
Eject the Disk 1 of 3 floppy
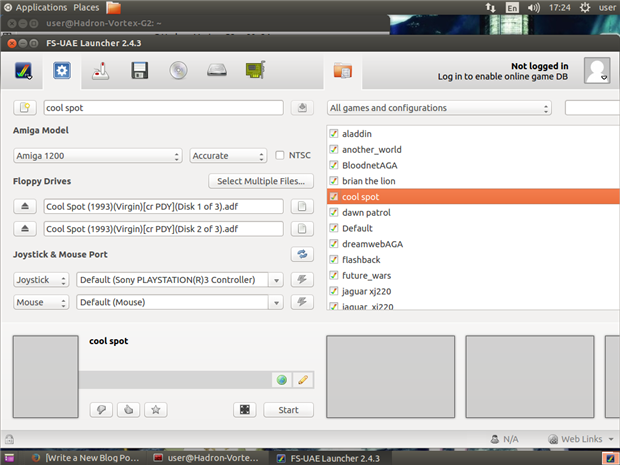tap(25, 206)
